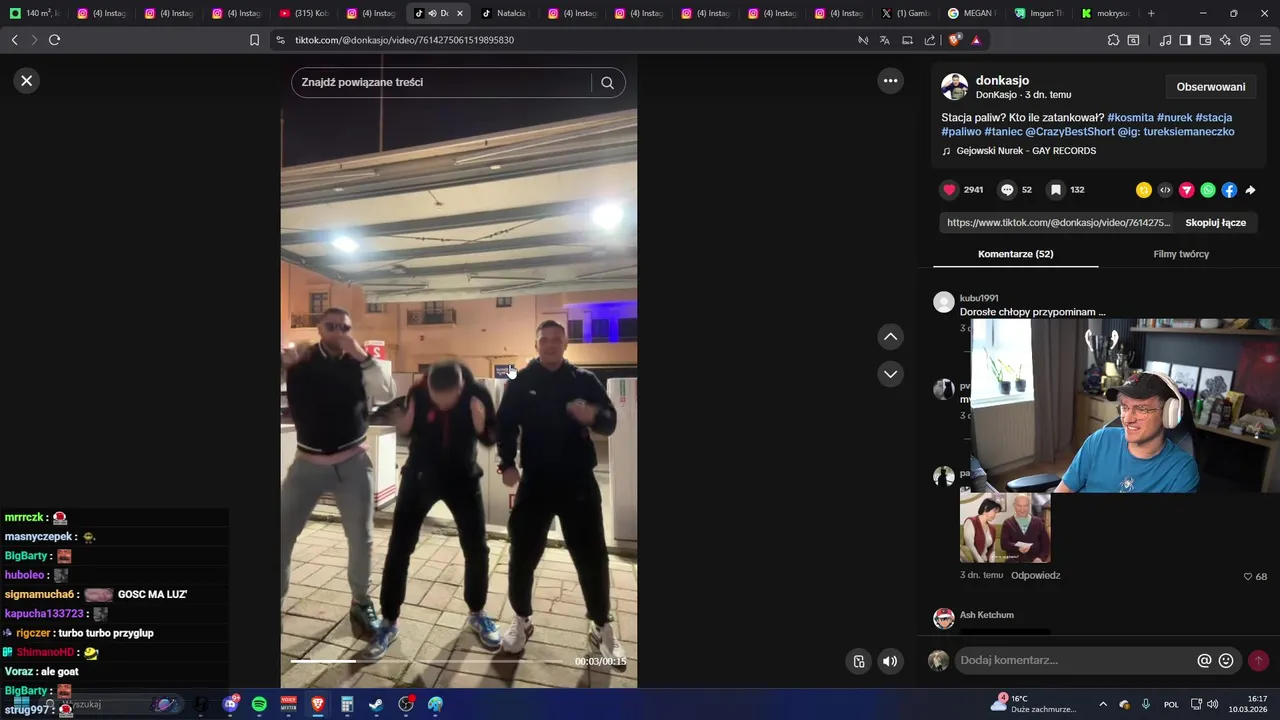This screenshot has width=1280, height=720.
Task: Open Discord from the taskbar
Action: pos(230,704)
